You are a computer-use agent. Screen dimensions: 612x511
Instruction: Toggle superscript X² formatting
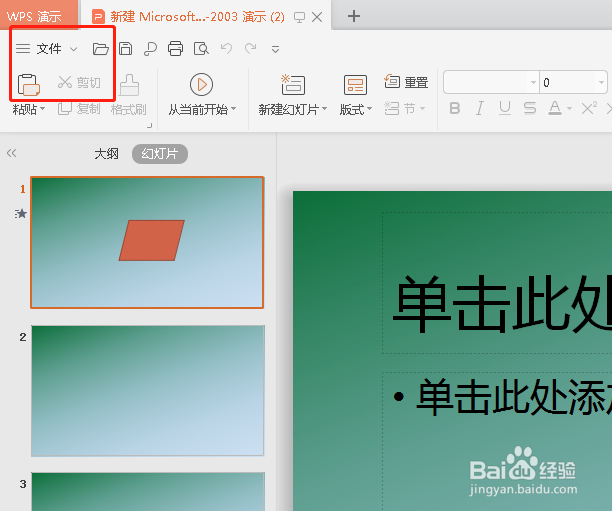click(589, 108)
